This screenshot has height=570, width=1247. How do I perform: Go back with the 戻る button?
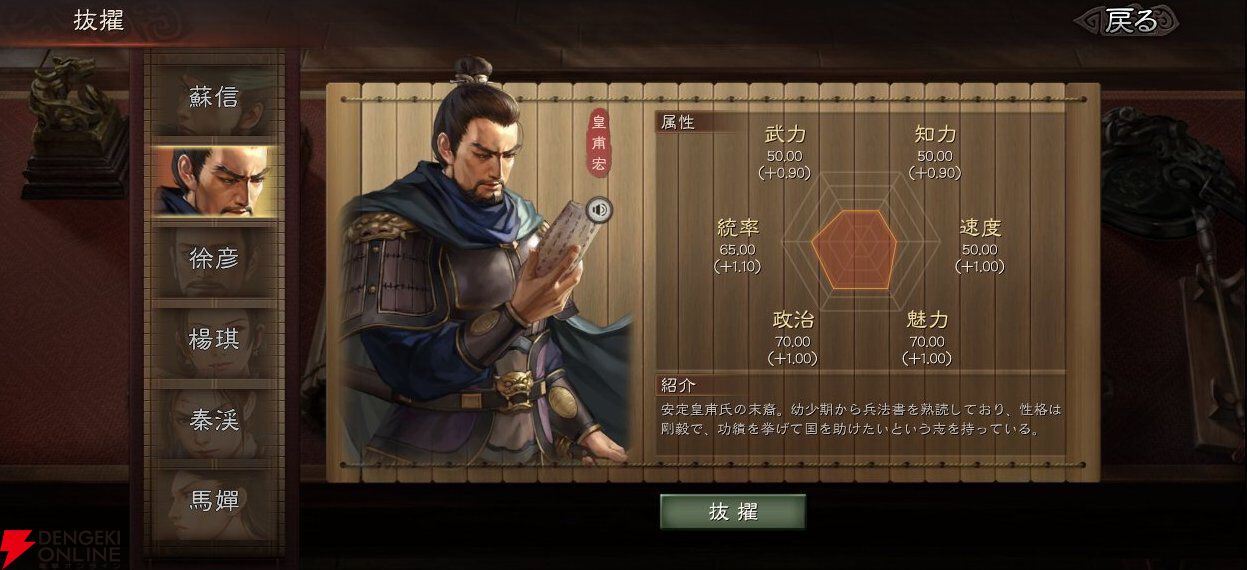click(1127, 21)
